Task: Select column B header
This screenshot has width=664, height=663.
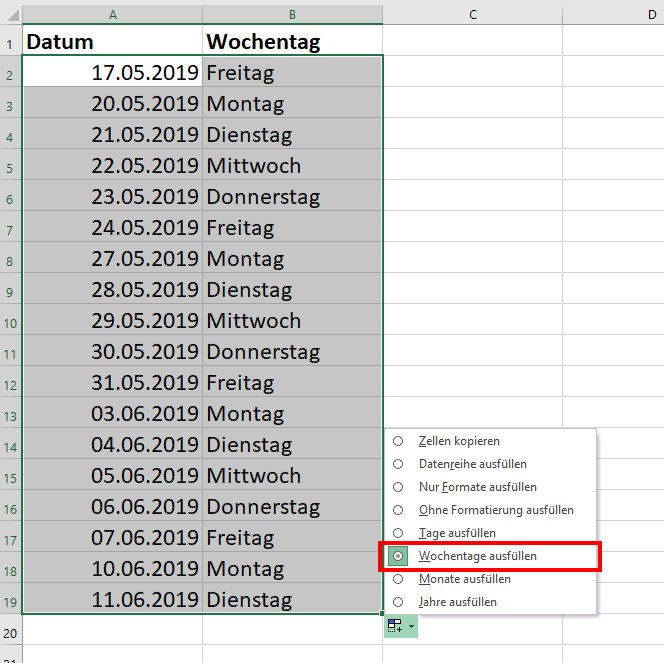Action: point(293,15)
